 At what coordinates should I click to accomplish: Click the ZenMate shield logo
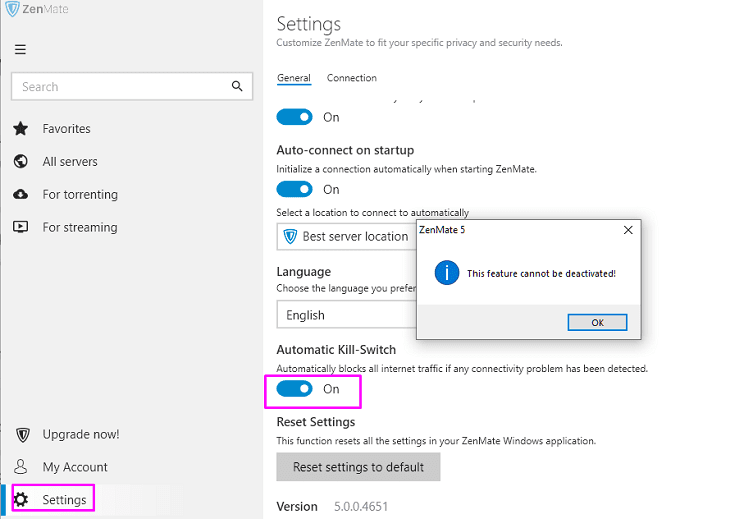pos(12,9)
